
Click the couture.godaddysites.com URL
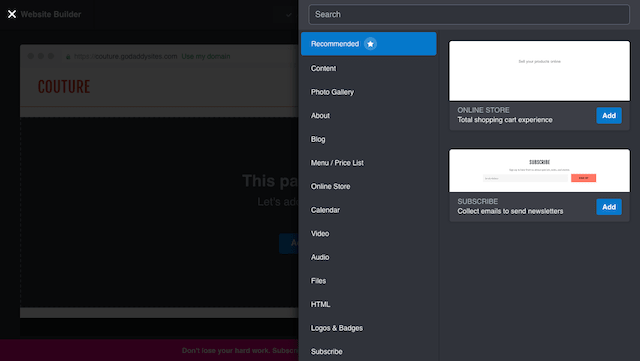[x=126, y=56]
